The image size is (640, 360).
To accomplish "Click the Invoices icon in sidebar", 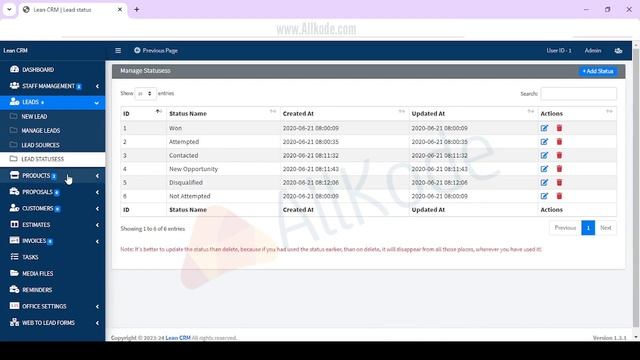I will 14,240.
